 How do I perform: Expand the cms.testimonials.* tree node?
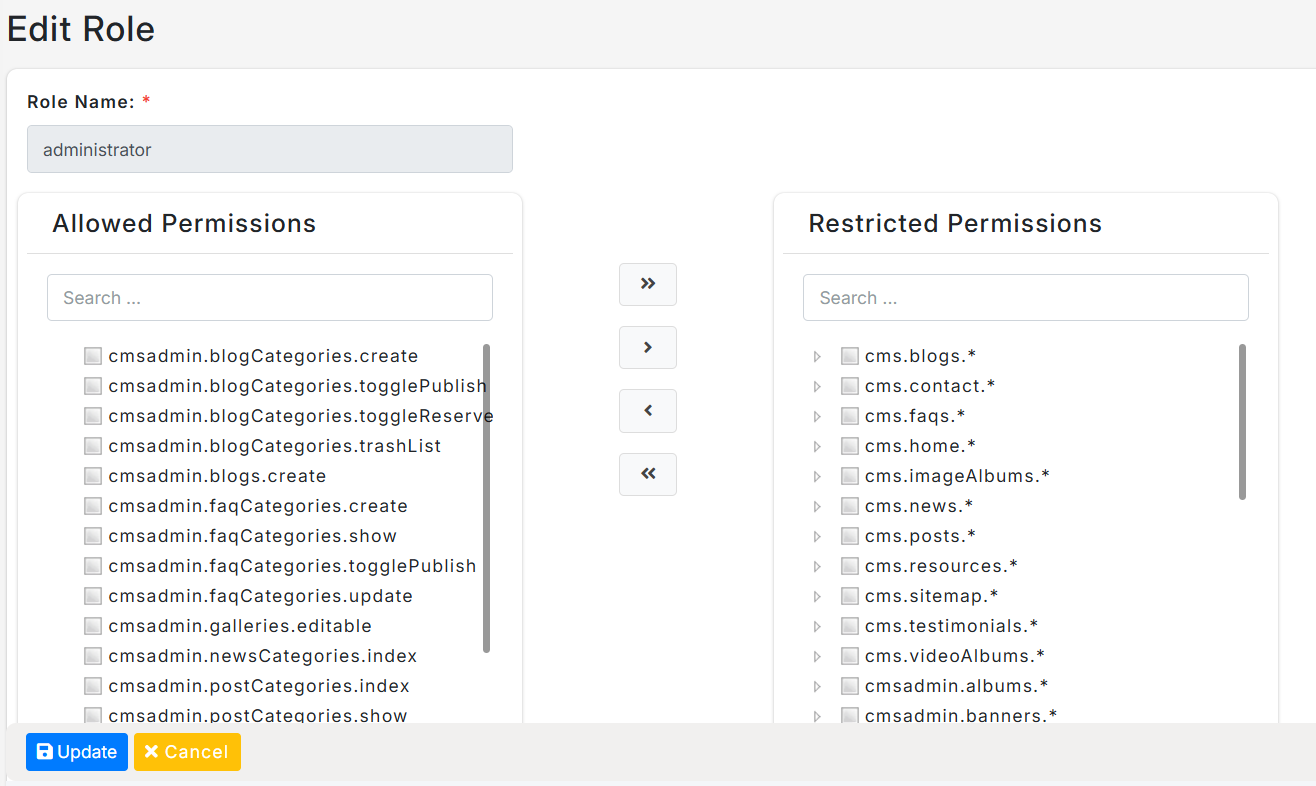pos(817,626)
